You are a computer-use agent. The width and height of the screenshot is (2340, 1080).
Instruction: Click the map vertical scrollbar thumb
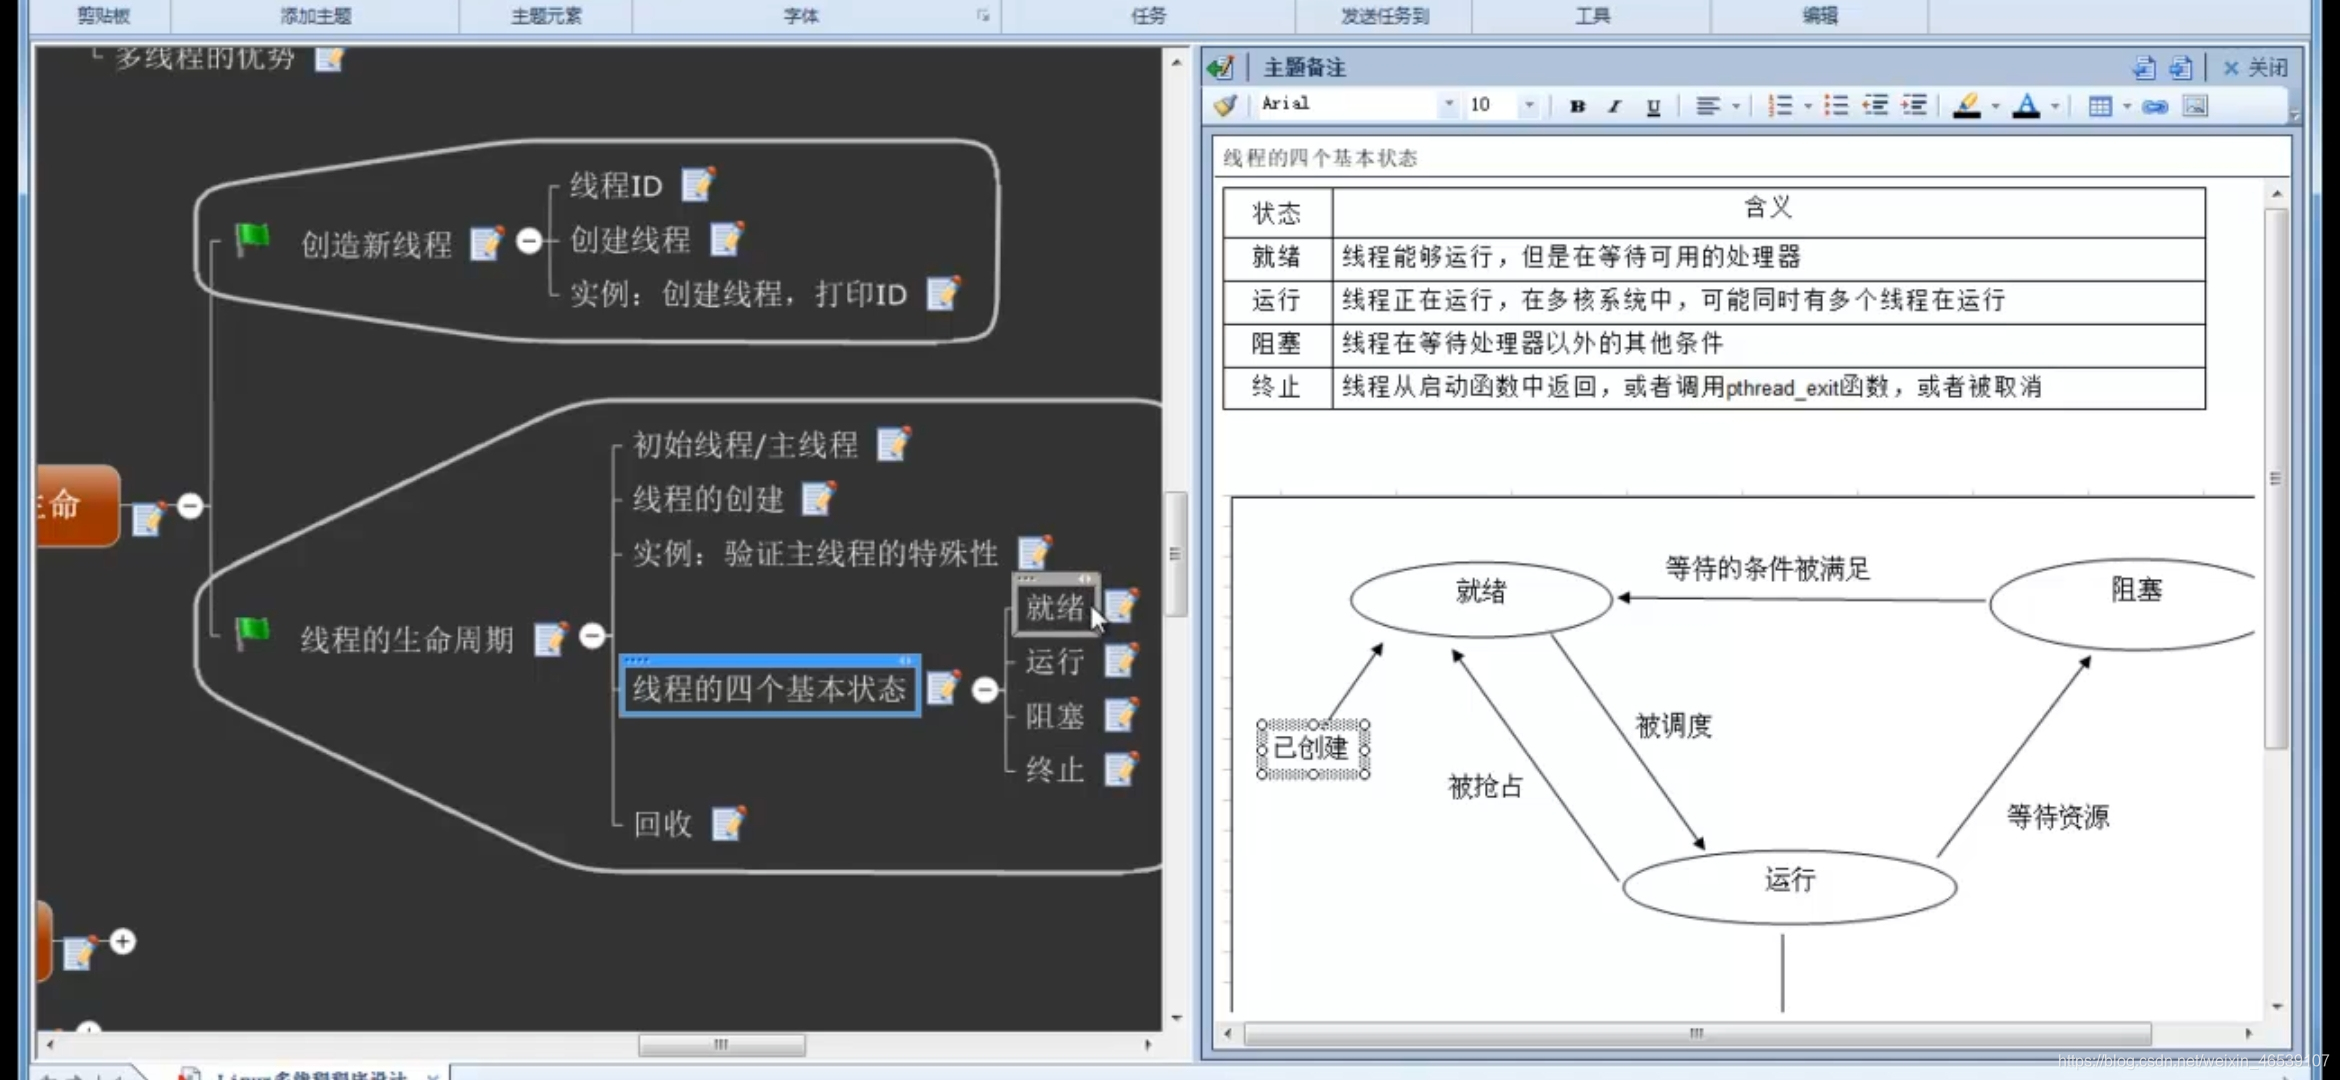click(1176, 553)
